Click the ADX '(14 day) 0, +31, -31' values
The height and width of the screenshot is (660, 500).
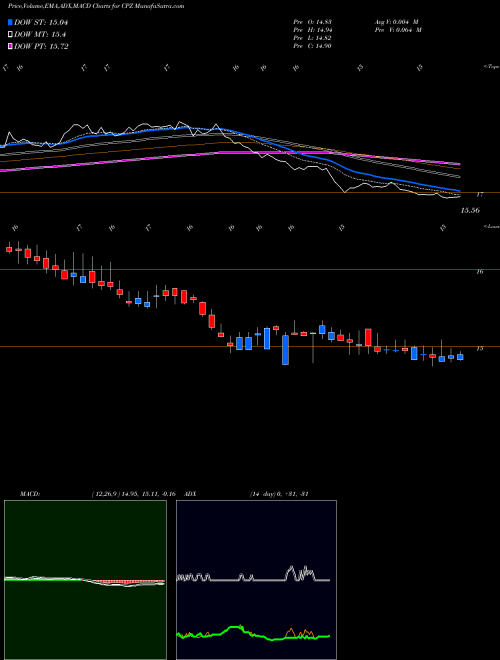tap(279, 494)
